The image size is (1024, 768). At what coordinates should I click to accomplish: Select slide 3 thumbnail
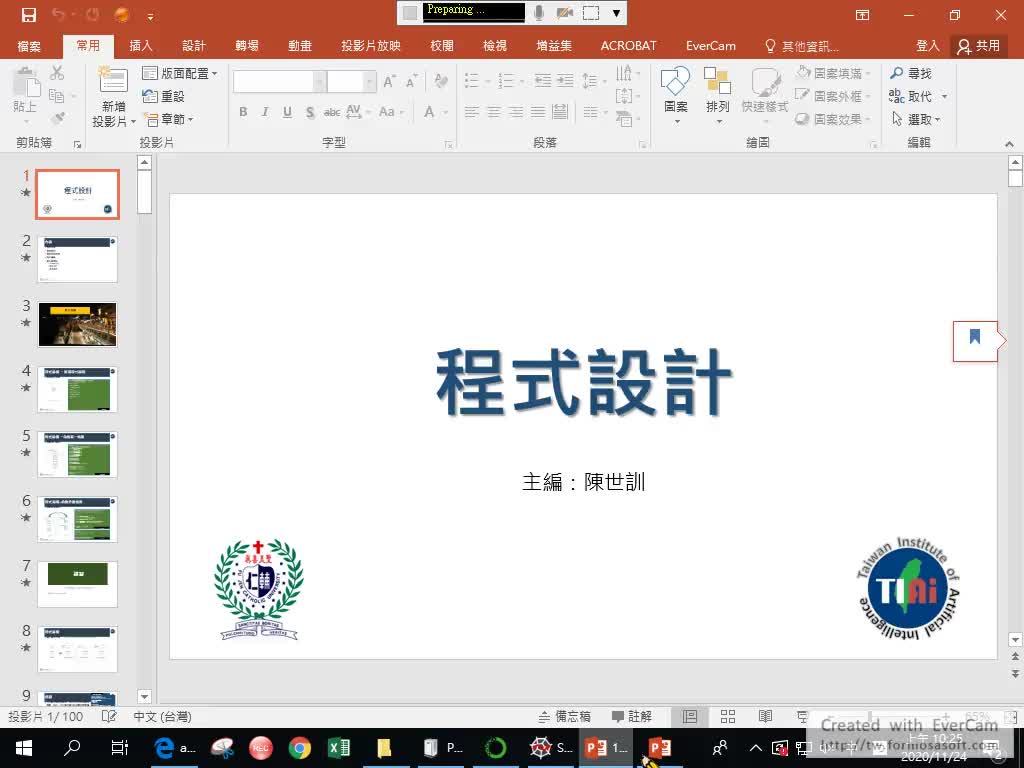[78, 325]
